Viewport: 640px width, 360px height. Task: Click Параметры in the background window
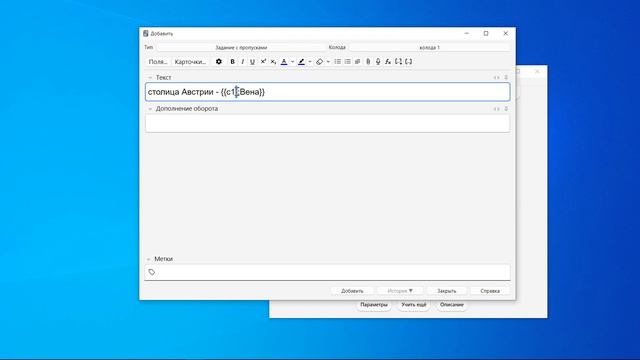[x=374, y=305]
